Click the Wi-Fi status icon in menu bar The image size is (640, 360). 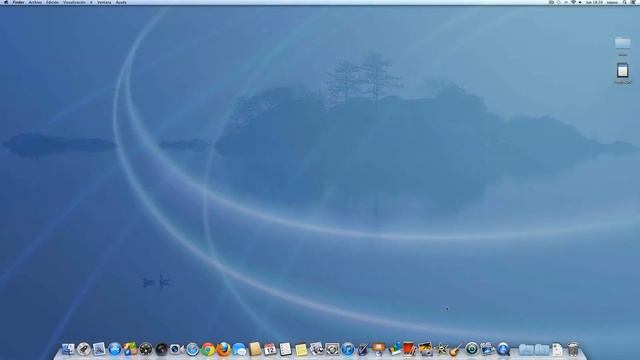[x=573, y=2]
